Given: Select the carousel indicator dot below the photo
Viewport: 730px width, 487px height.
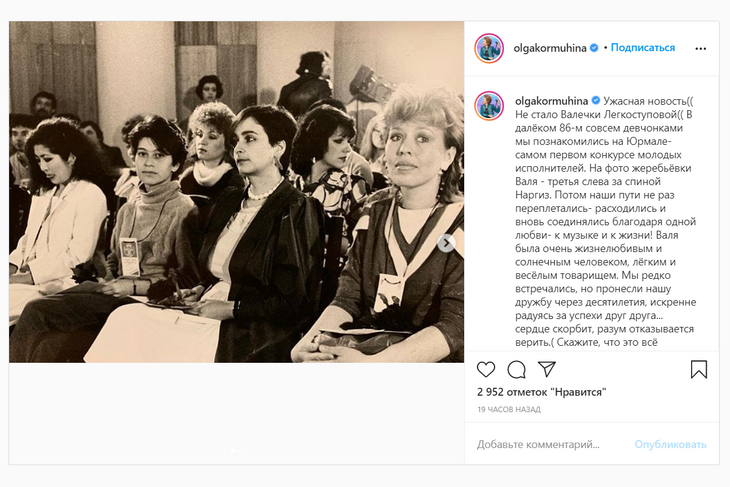Looking at the screenshot, I should [233, 450].
